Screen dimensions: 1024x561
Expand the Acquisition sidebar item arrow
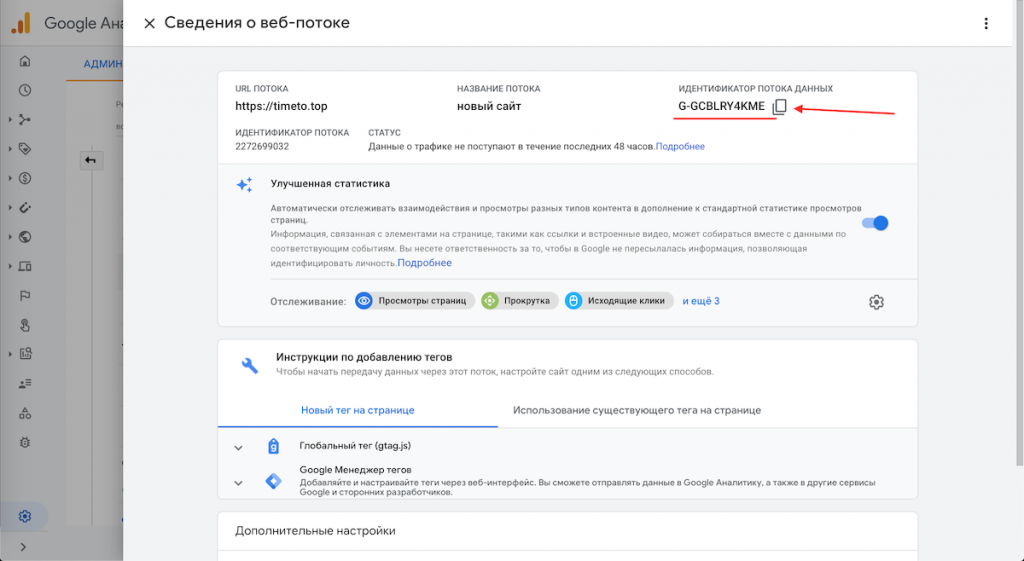click(x=10, y=120)
